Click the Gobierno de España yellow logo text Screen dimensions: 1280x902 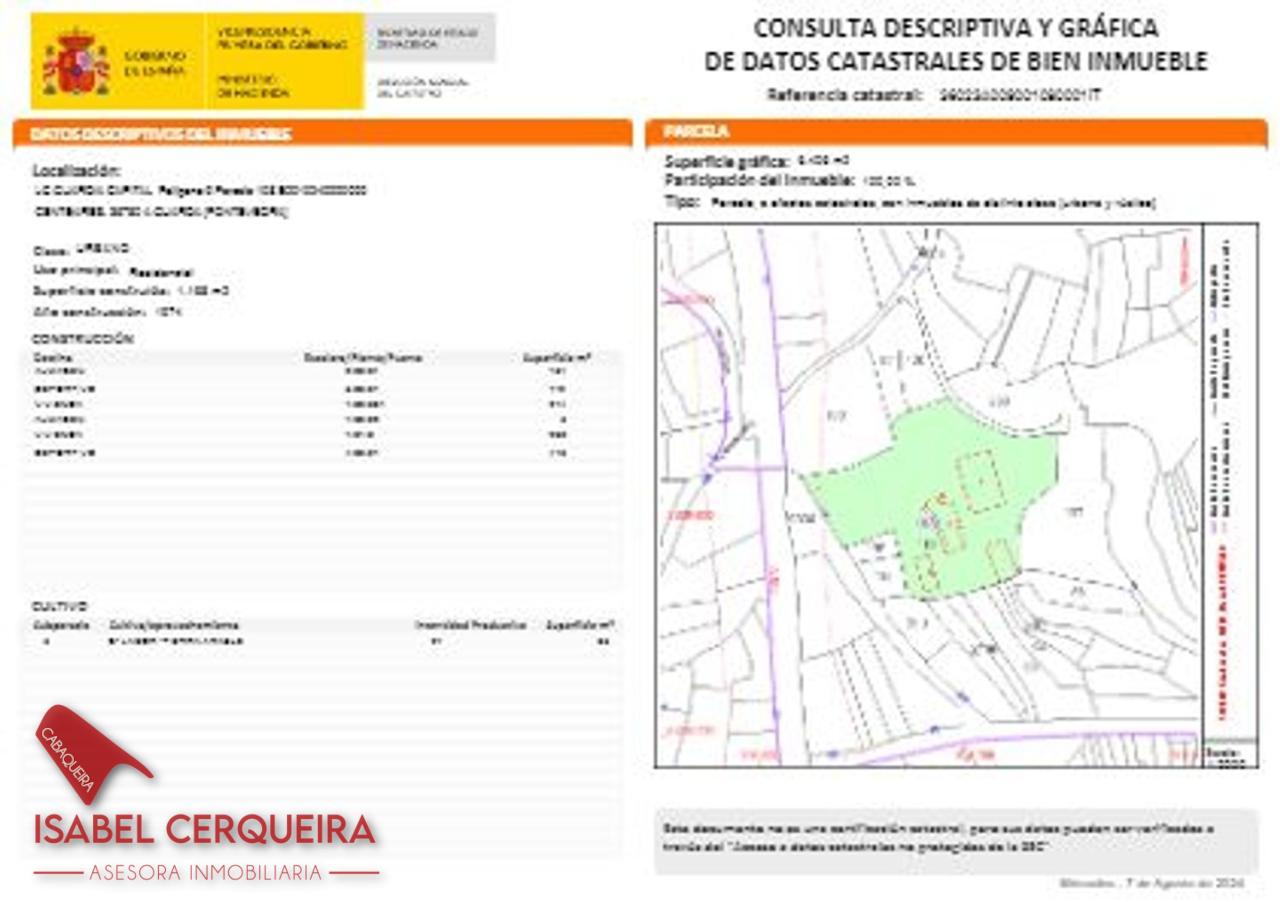click(x=154, y=63)
